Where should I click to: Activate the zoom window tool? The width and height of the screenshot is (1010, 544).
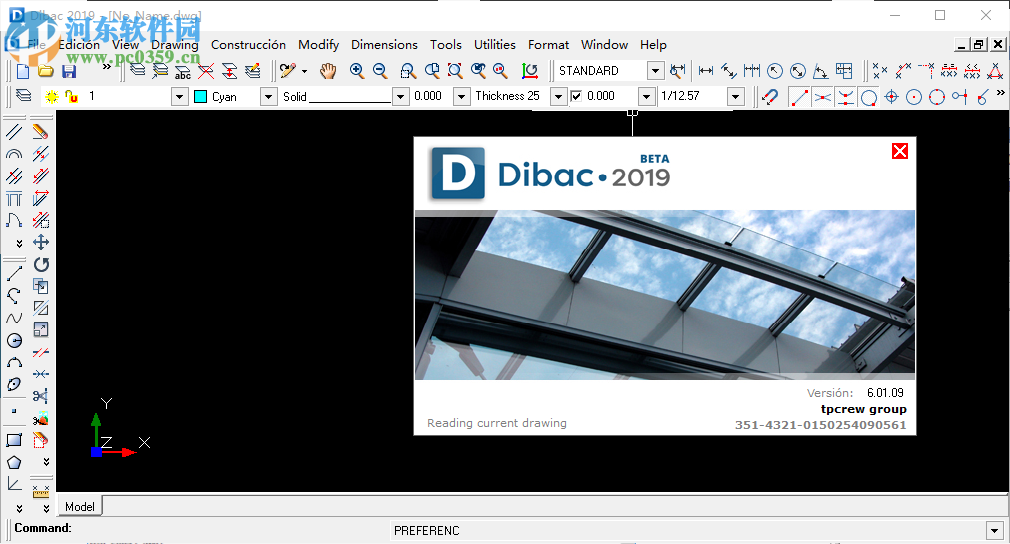click(408, 71)
